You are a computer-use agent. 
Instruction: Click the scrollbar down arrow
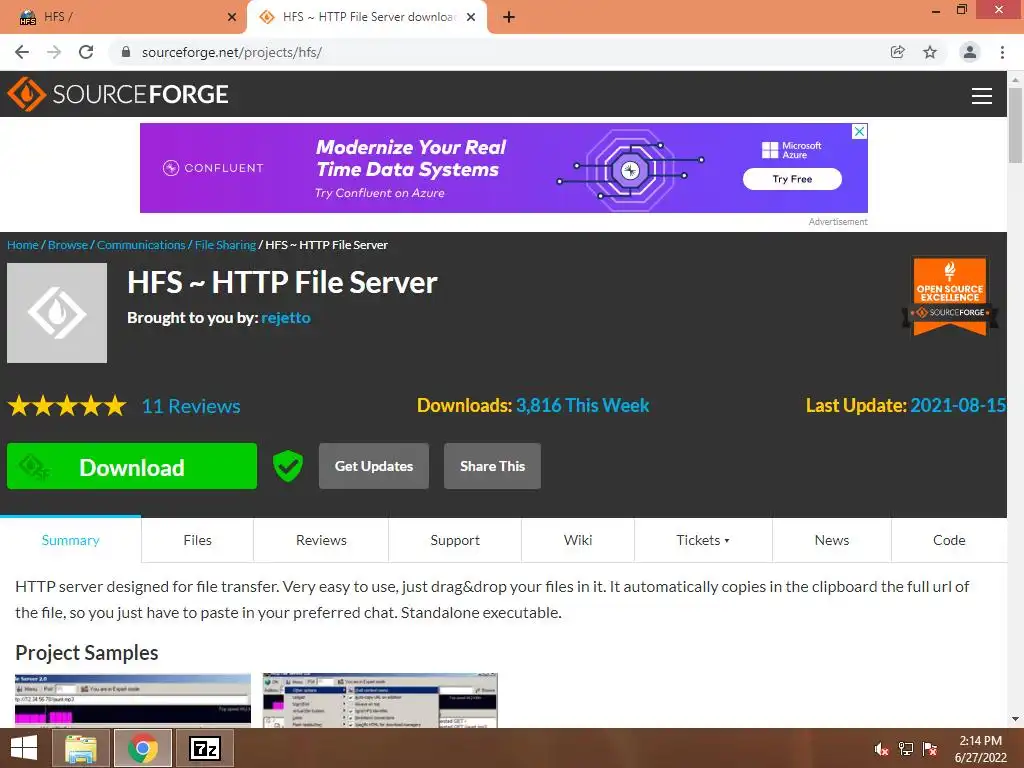point(1016,719)
